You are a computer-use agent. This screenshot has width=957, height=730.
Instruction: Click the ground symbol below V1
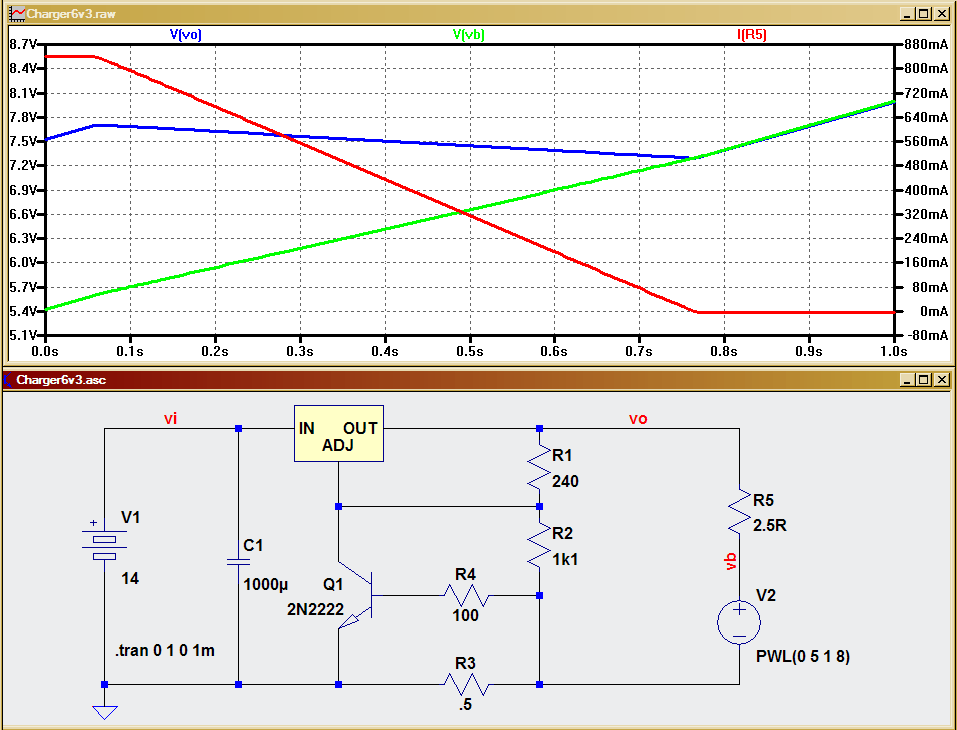[x=104, y=712]
